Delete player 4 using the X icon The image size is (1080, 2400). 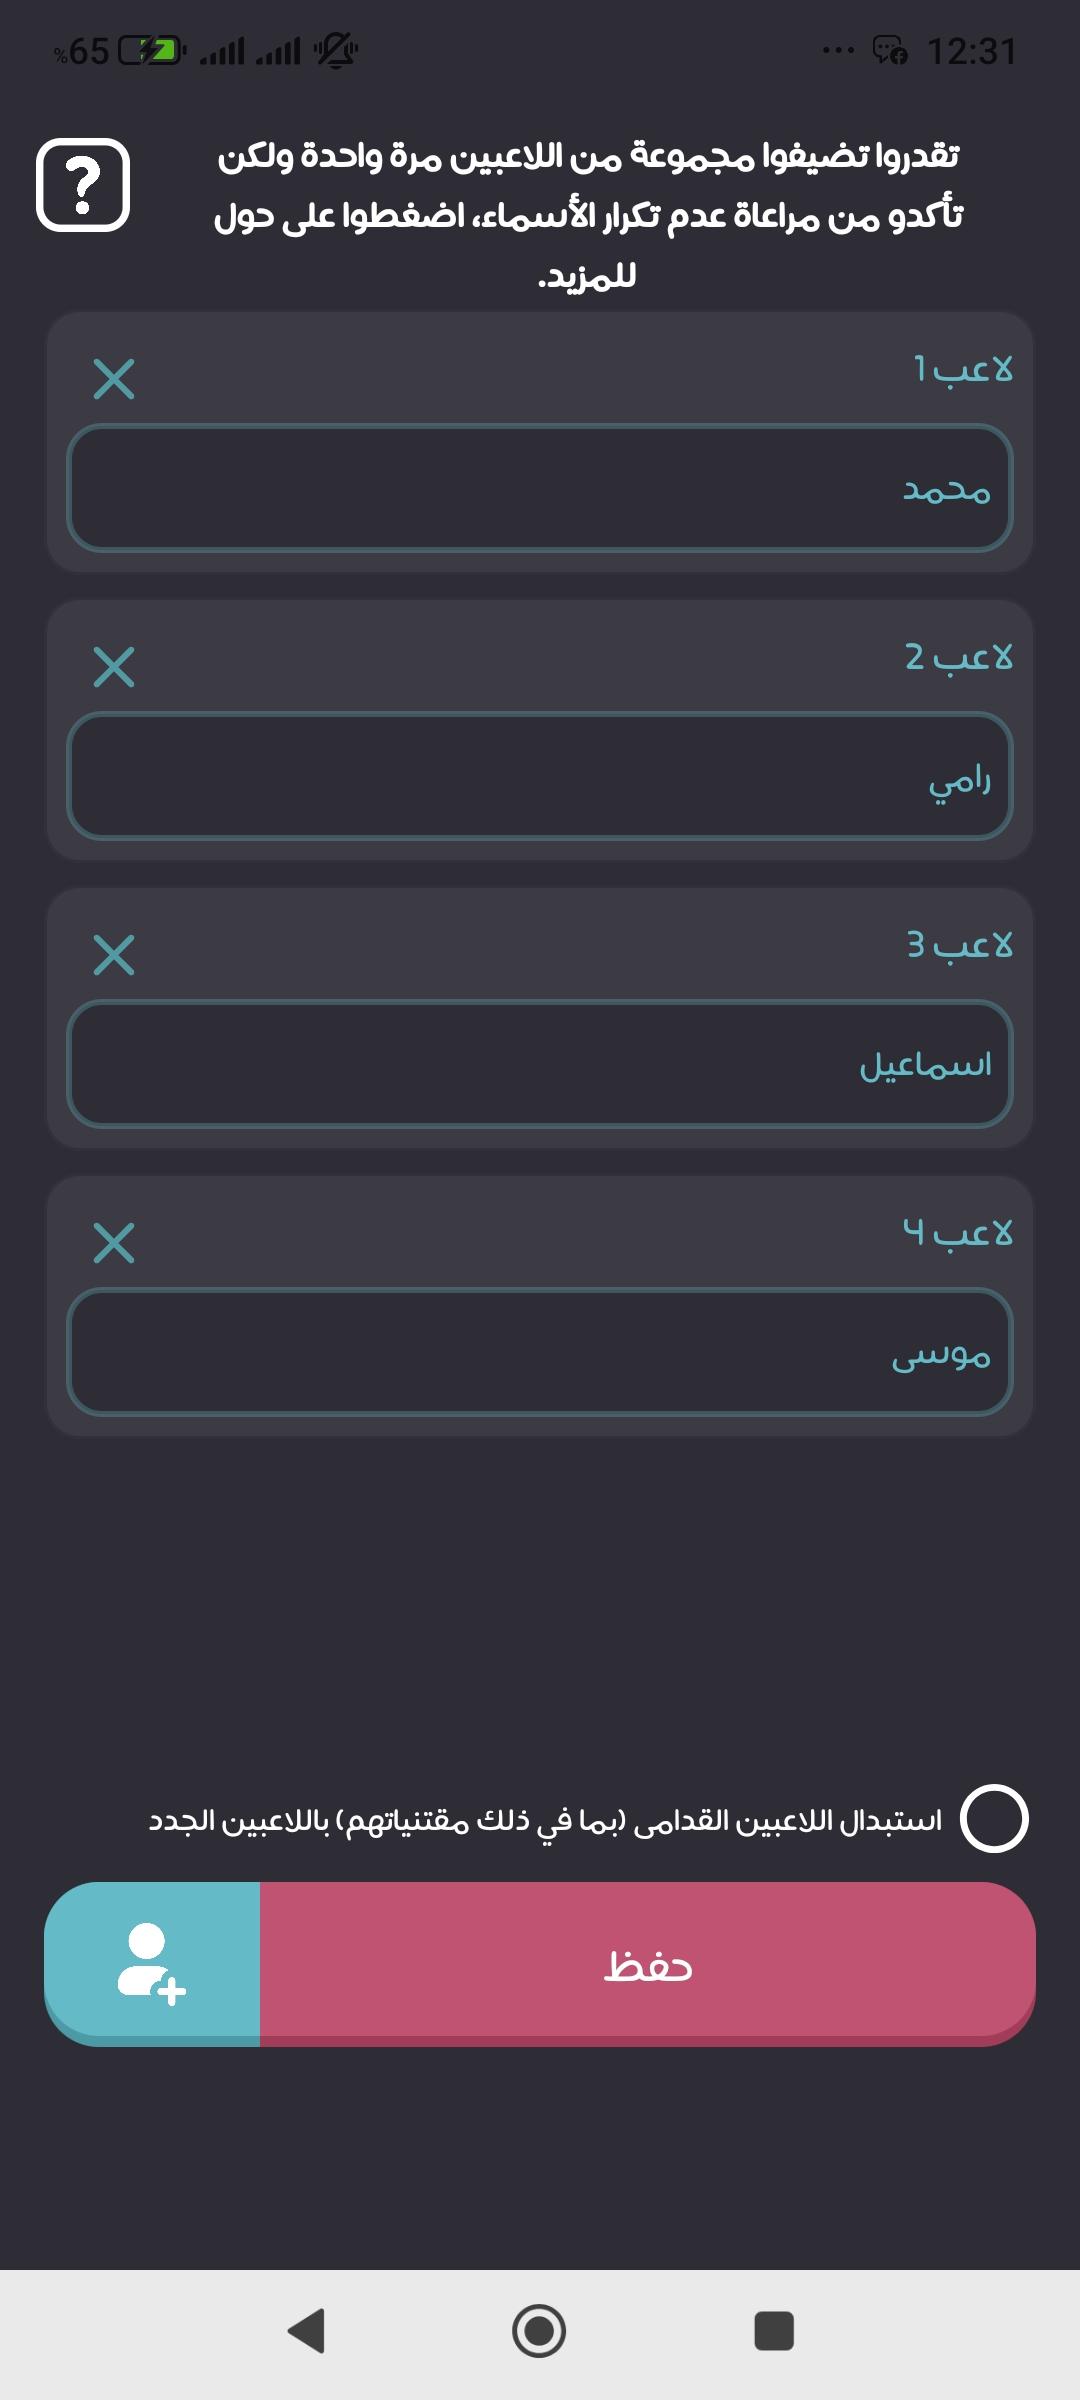[114, 1243]
